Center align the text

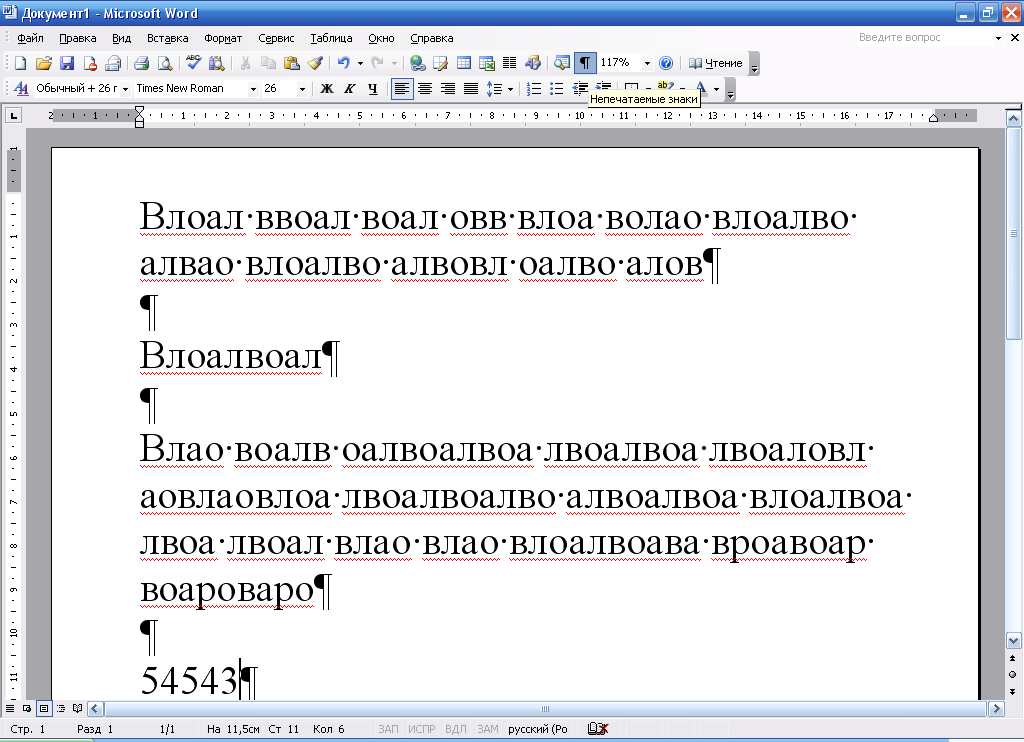point(425,88)
